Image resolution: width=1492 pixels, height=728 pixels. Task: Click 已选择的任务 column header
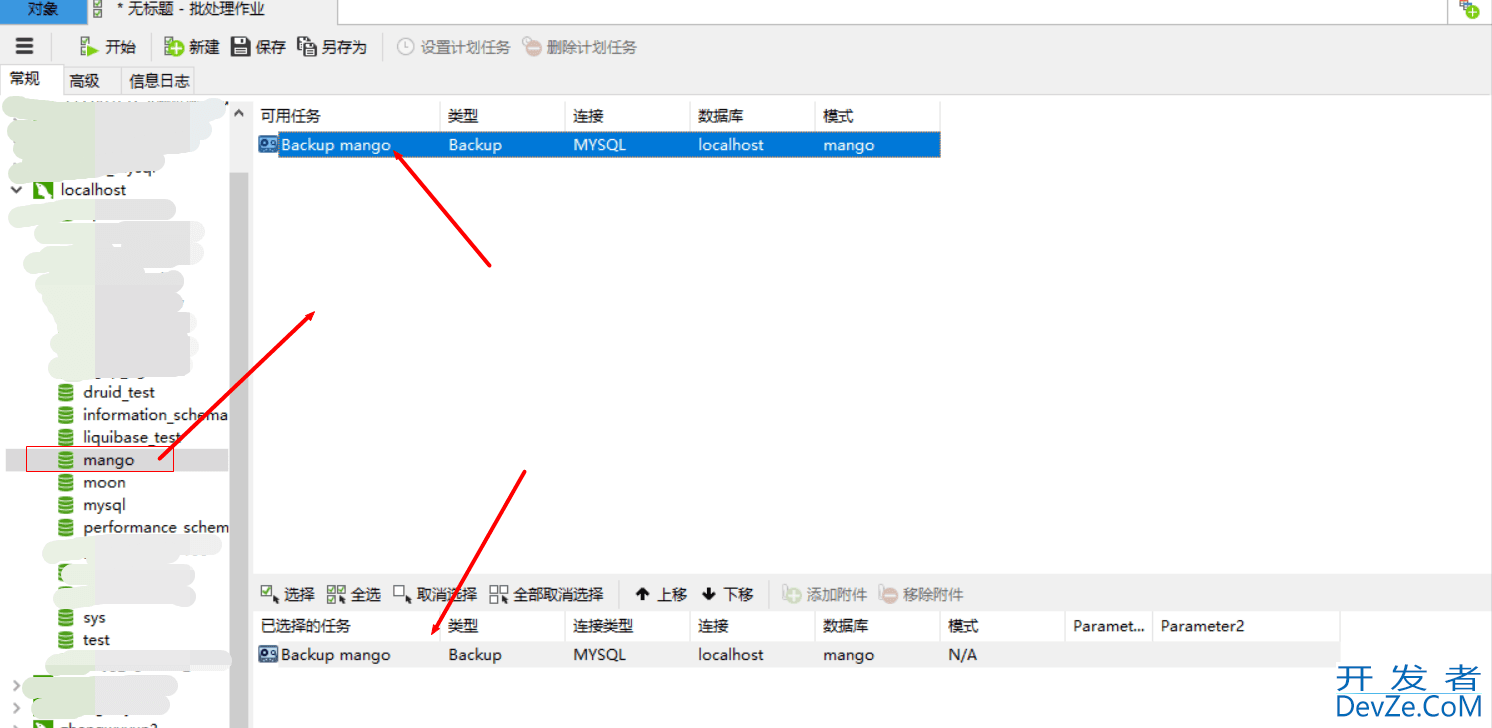click(346, 626)
